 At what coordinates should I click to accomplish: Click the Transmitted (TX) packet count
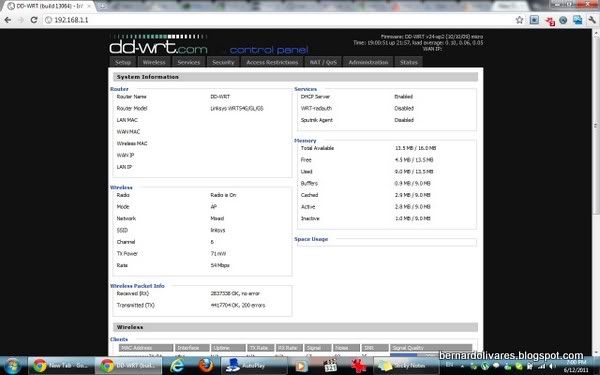tap(238, 305)
